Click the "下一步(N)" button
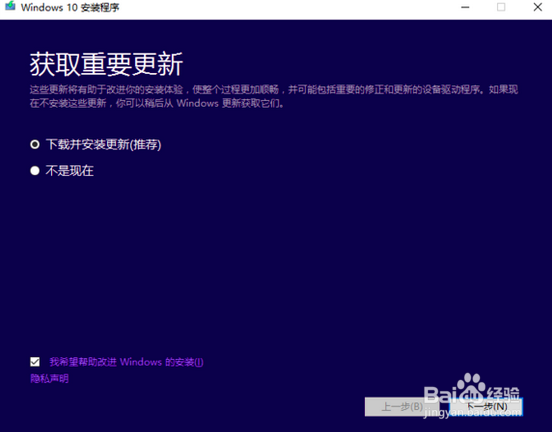This screenshot has height=432, width=552. [x=486, y=407]
